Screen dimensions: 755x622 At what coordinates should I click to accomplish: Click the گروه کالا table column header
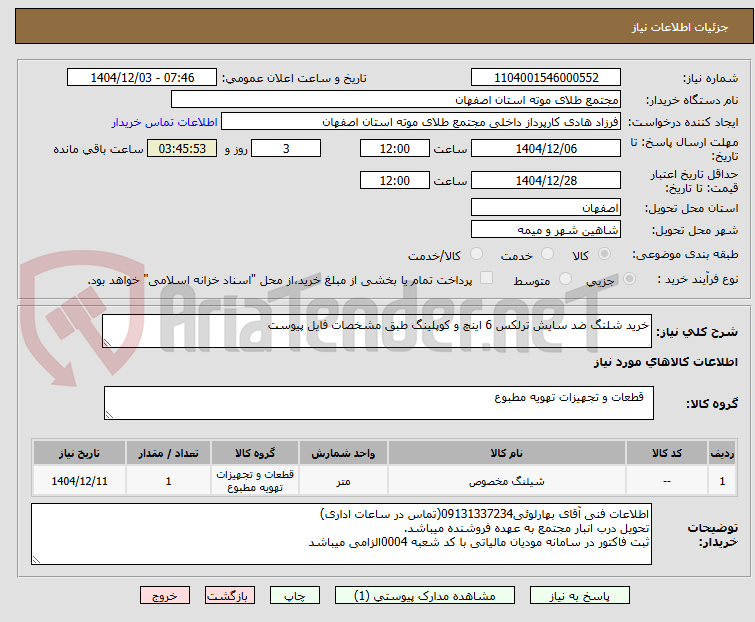(255, 453)
